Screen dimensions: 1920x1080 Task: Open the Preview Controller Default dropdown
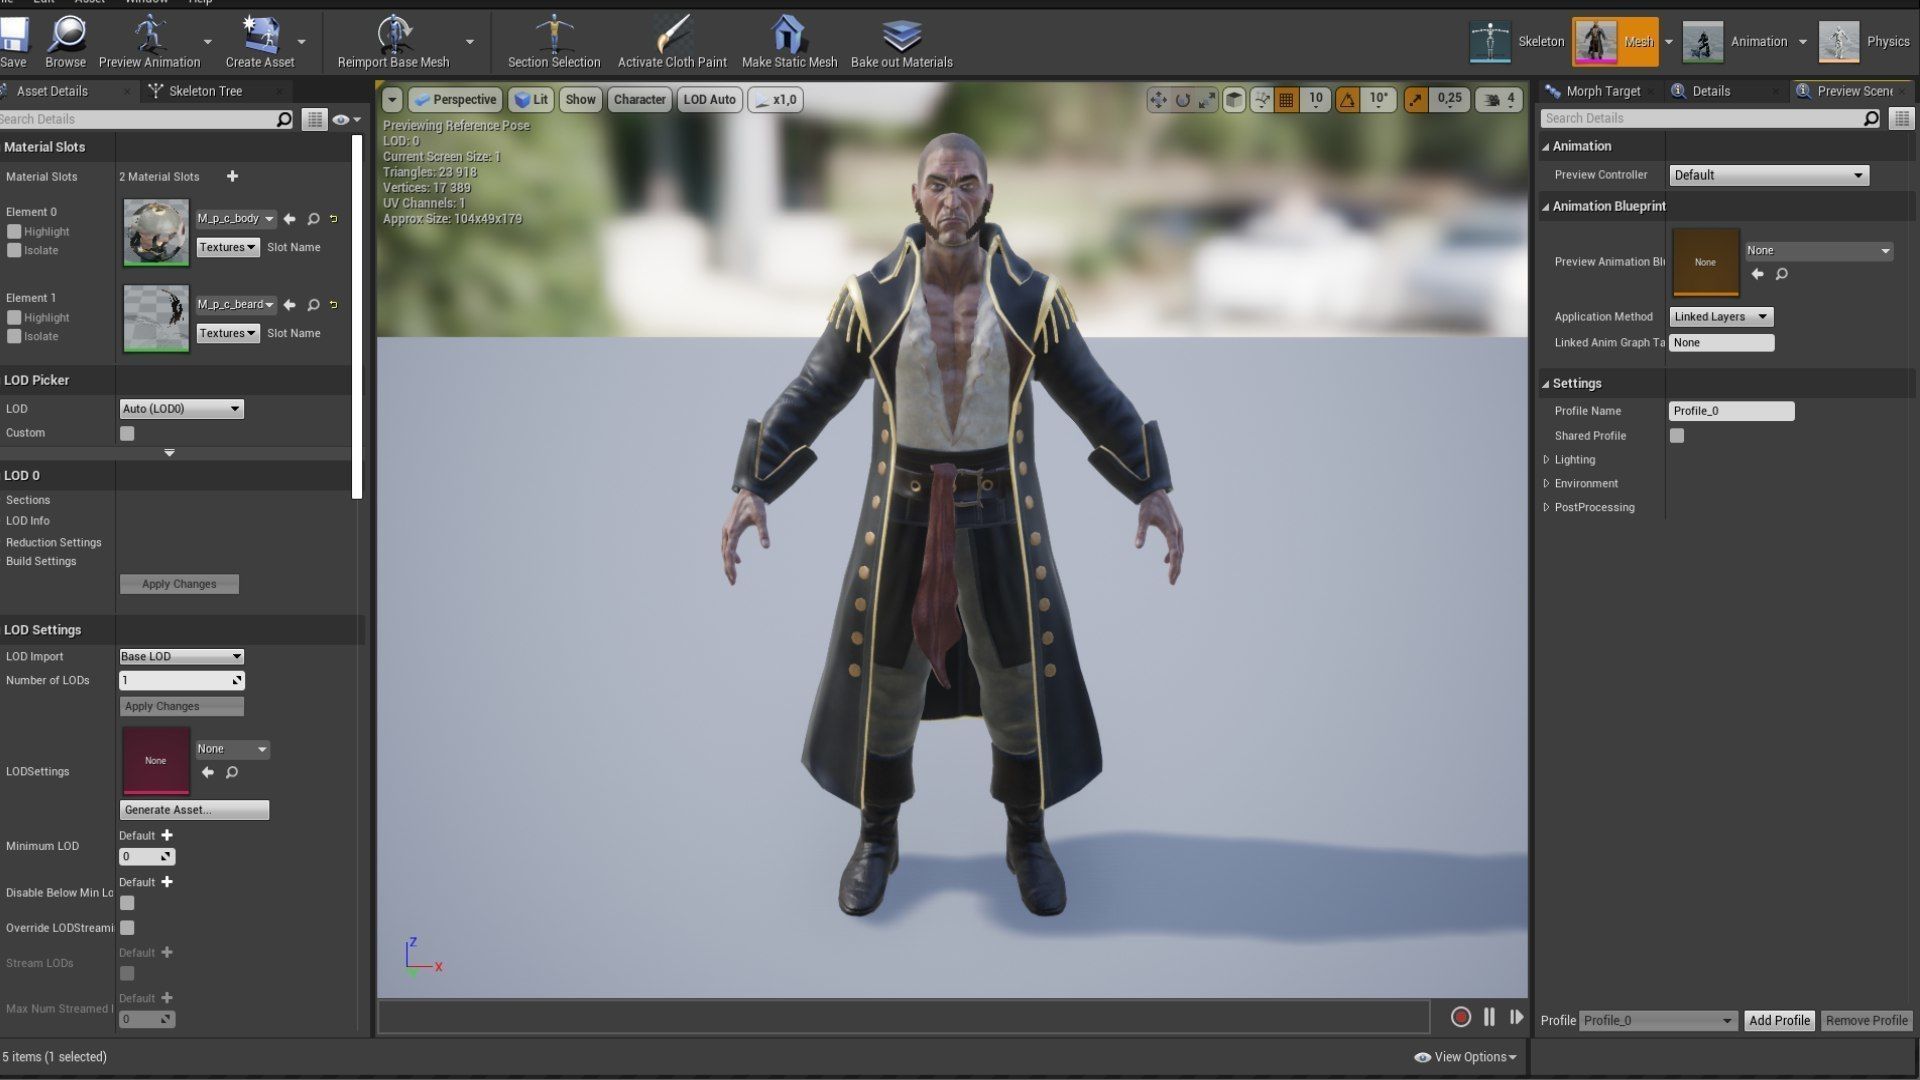point(1769,175)
